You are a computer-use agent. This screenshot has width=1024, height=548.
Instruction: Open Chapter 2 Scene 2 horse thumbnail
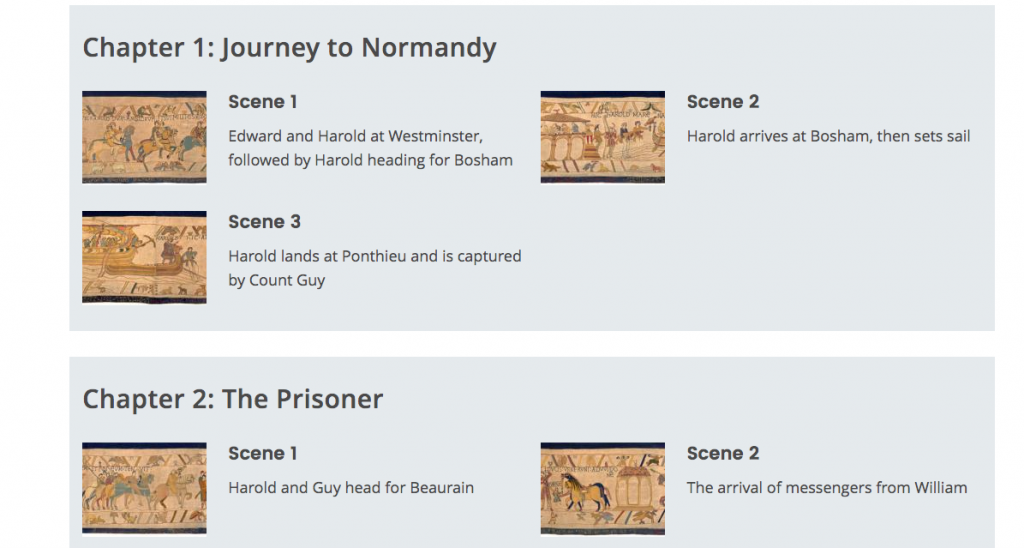coord(603,489)
